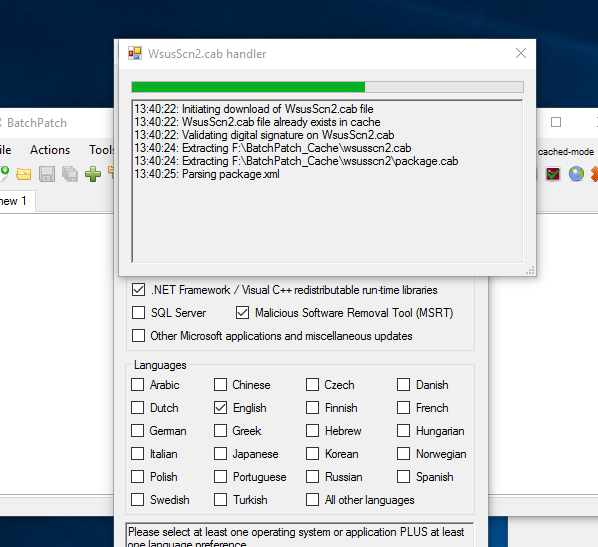The image size is (598, 547).
Task: Click the handler dialog resize grip
Action: 530,270
